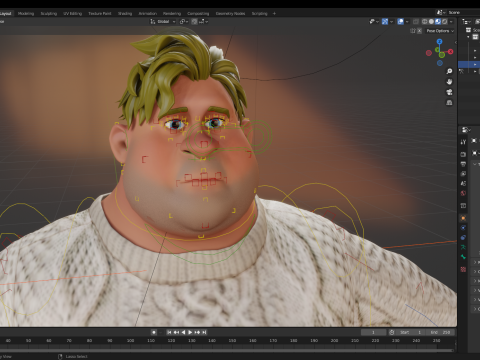Jump to previous keyframe
Screen dimensions: 480x360
176,332
